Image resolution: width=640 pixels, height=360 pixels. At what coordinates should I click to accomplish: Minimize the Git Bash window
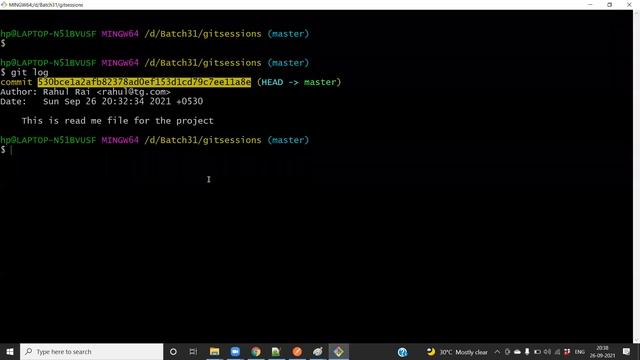pos(590,4)
